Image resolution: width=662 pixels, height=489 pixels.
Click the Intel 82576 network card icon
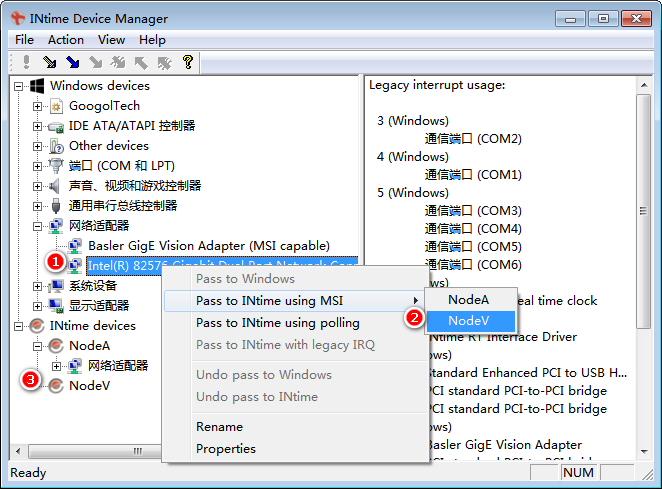click(75, 266)
